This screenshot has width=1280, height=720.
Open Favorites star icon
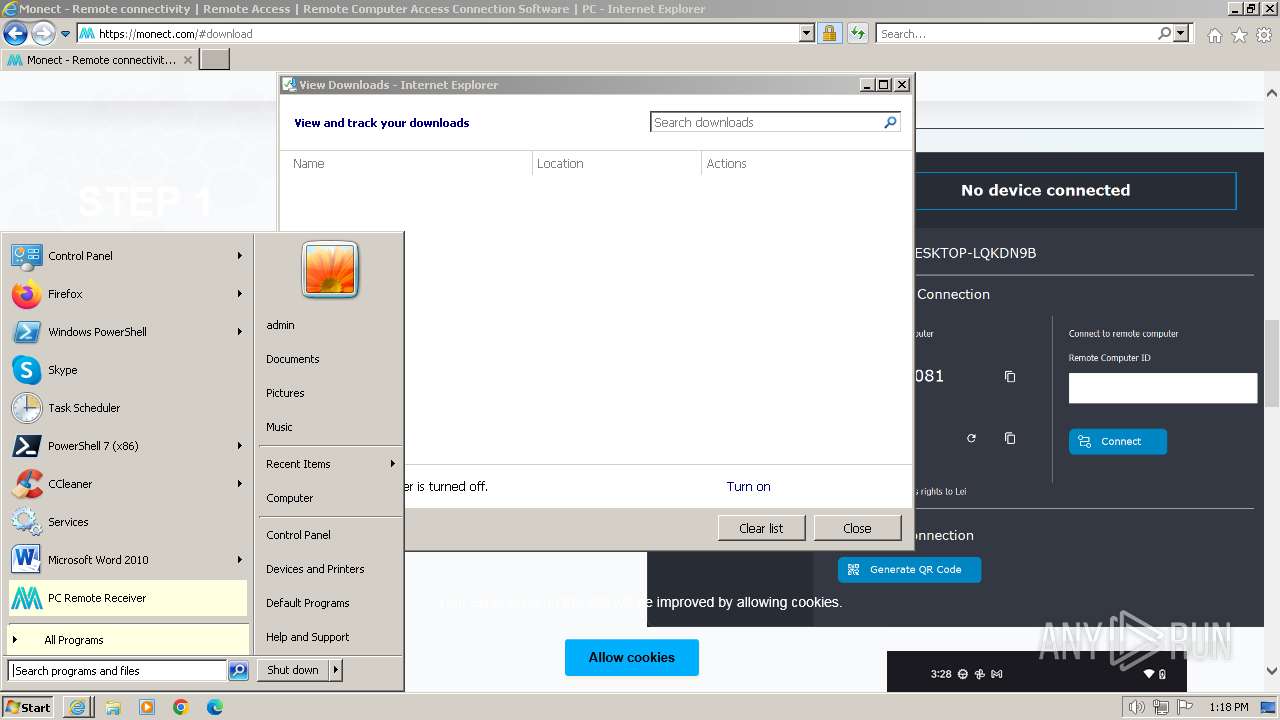(1239, 34)
